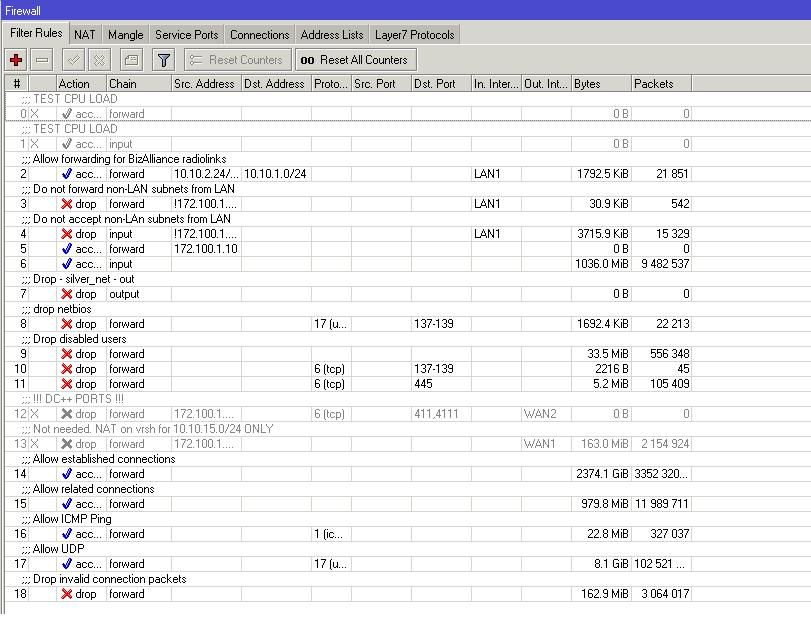Click the Reset Counters button
811x634 pixels.
[x=238, y=60]
